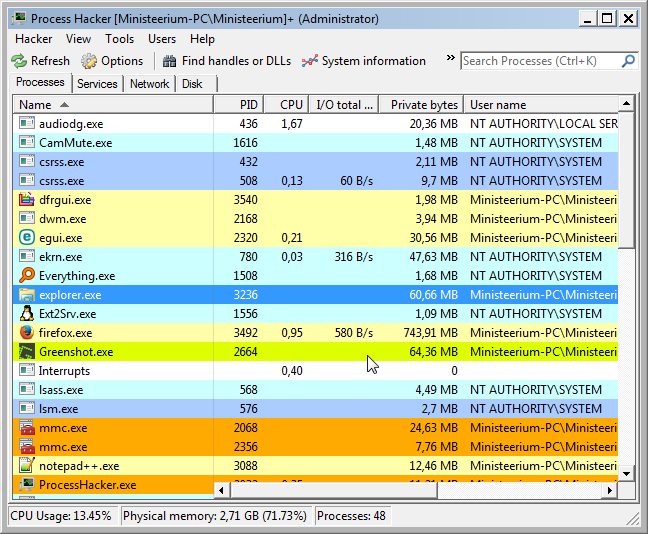Open System information graph icon
Image resolution: width=648 pixels, height=534 pixels.
310,61
